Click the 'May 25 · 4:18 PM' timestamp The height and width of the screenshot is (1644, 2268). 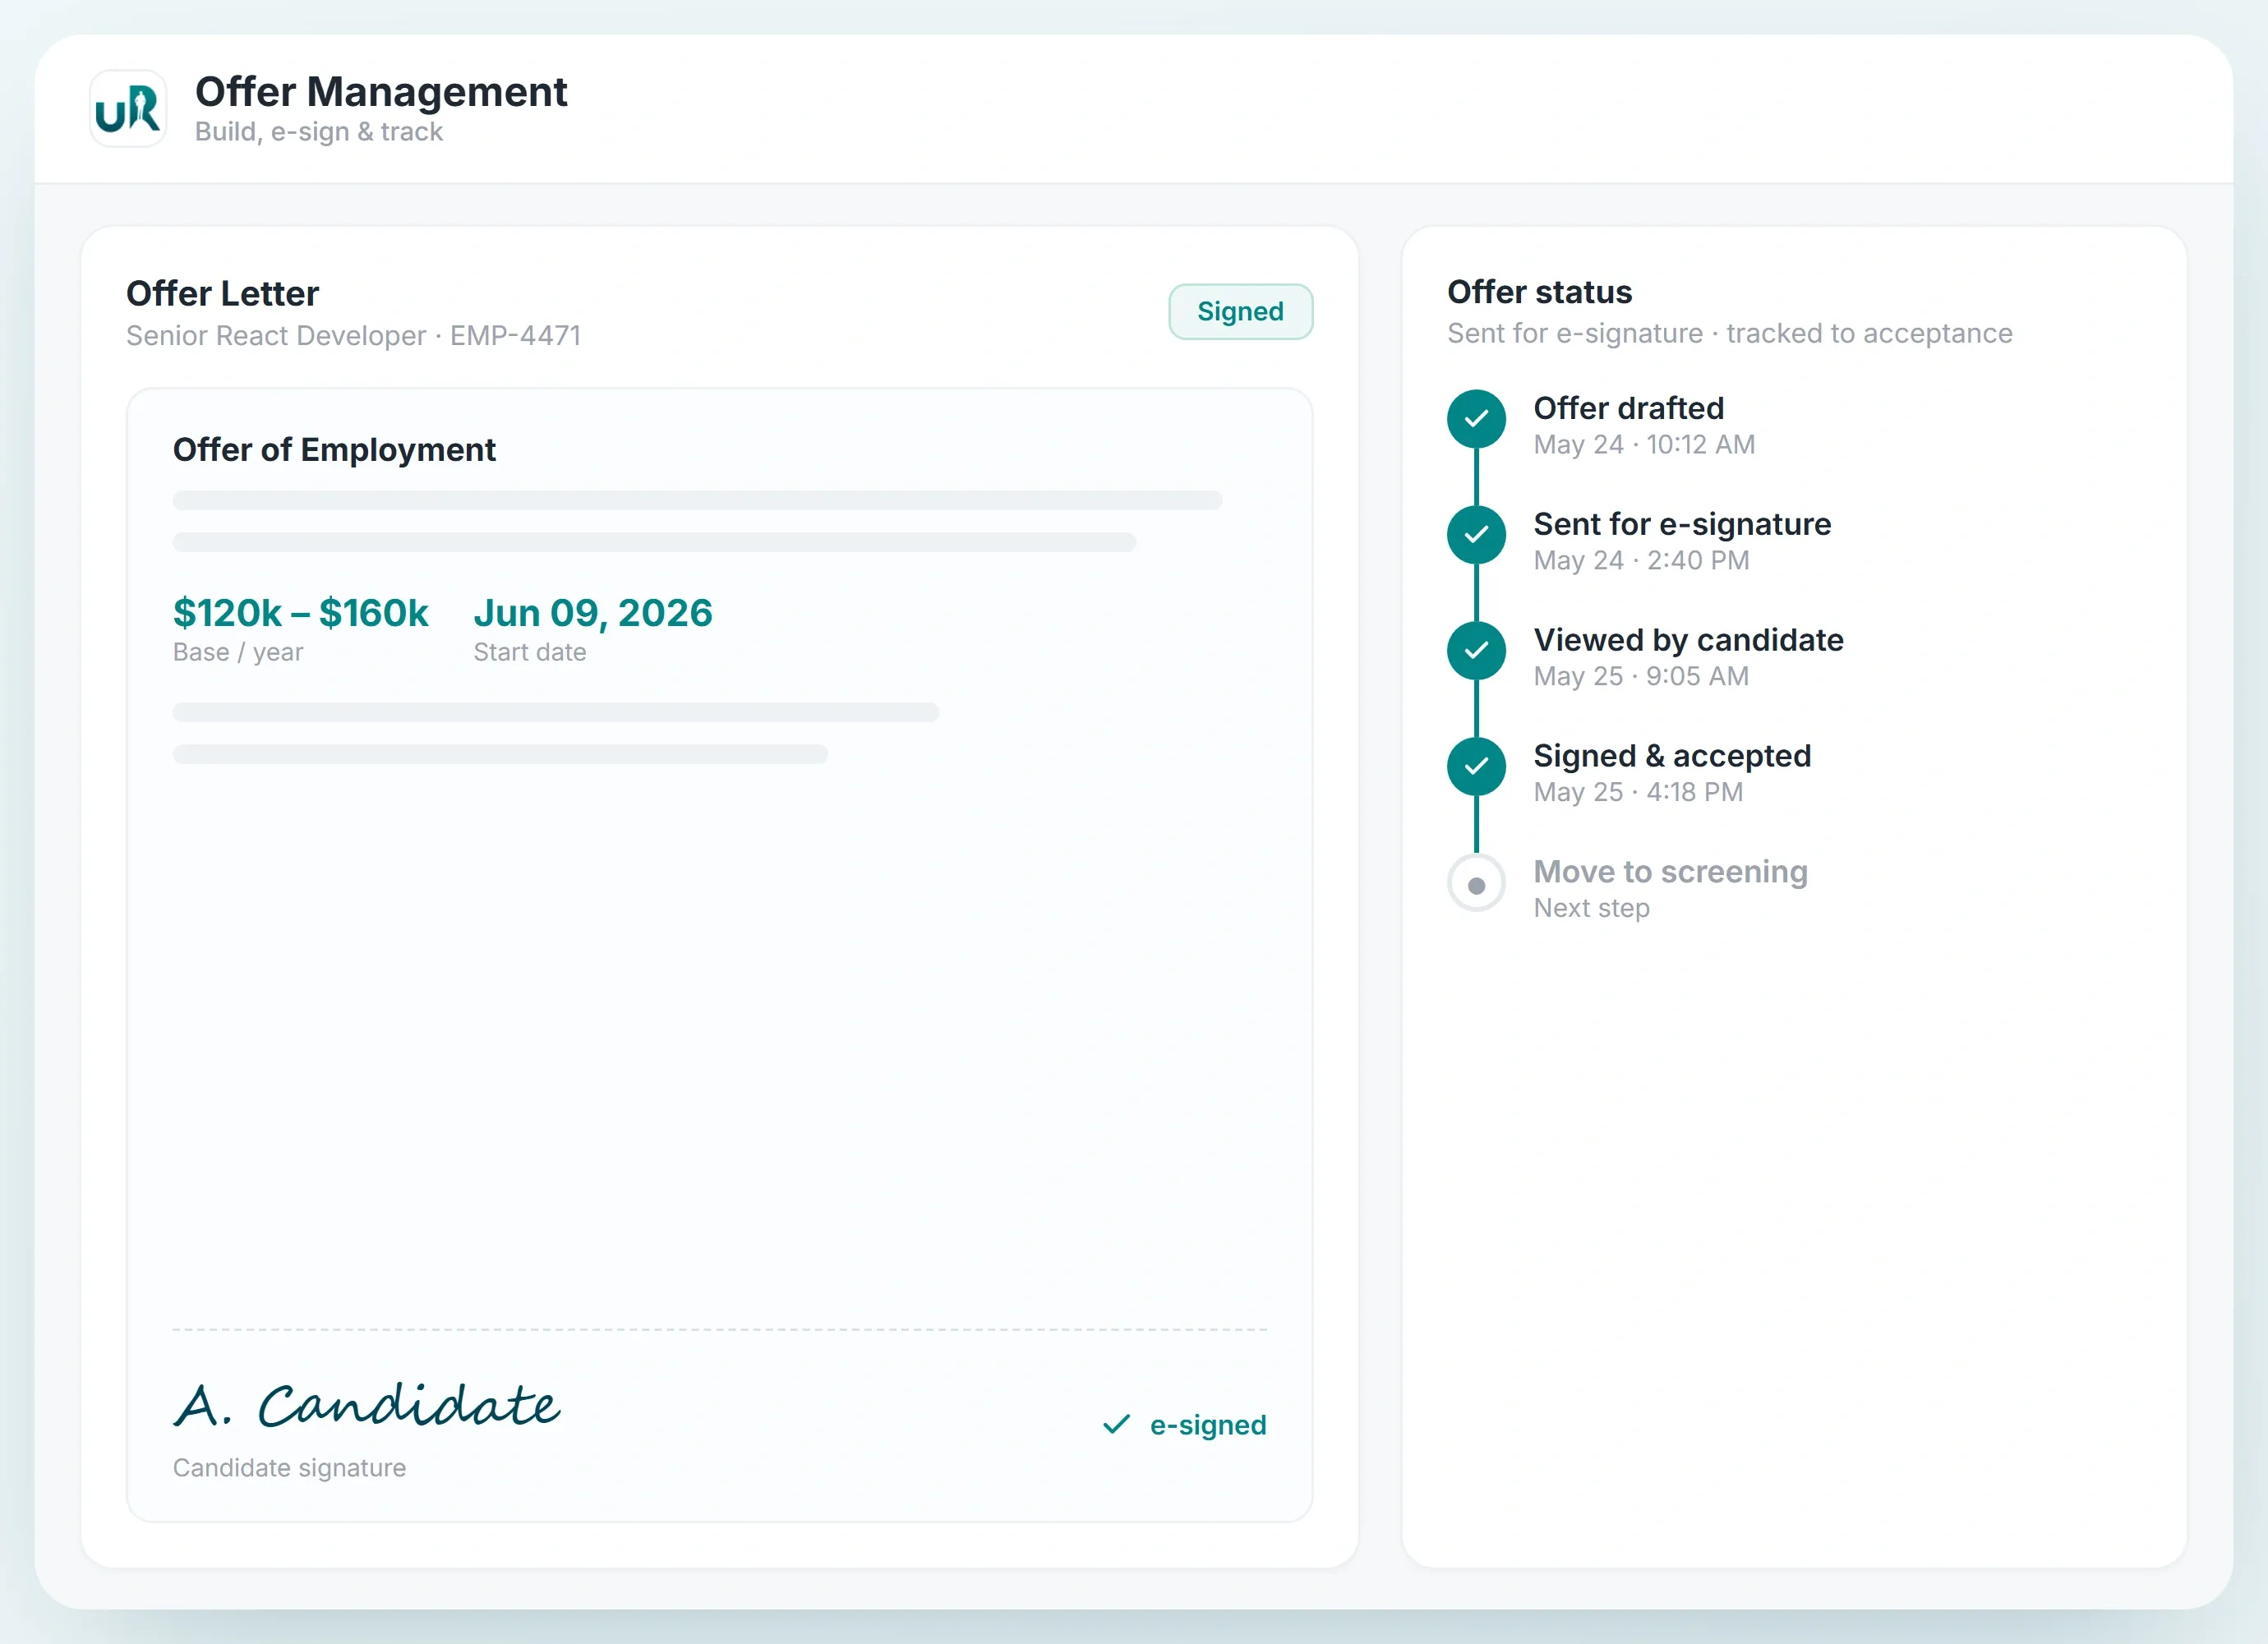1638,793
